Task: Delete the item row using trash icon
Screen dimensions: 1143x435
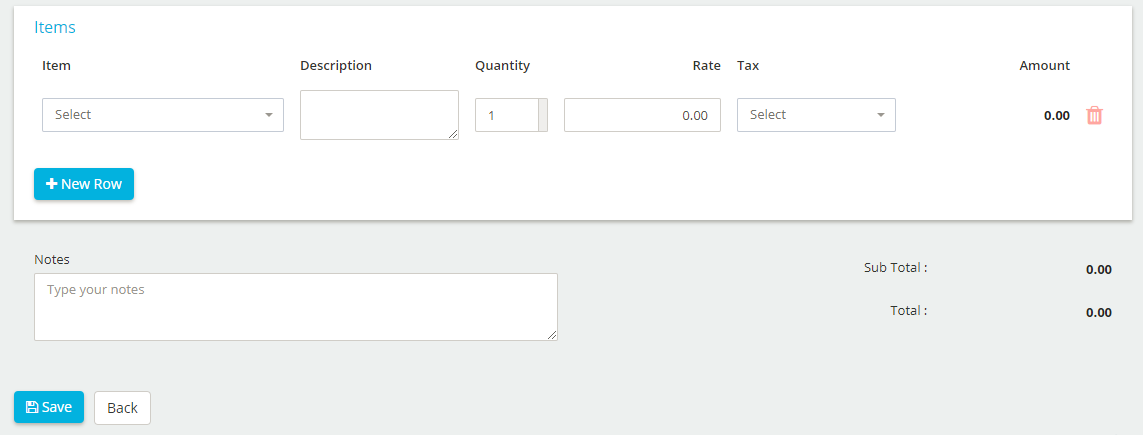Action: click(x=1094, y=115)
